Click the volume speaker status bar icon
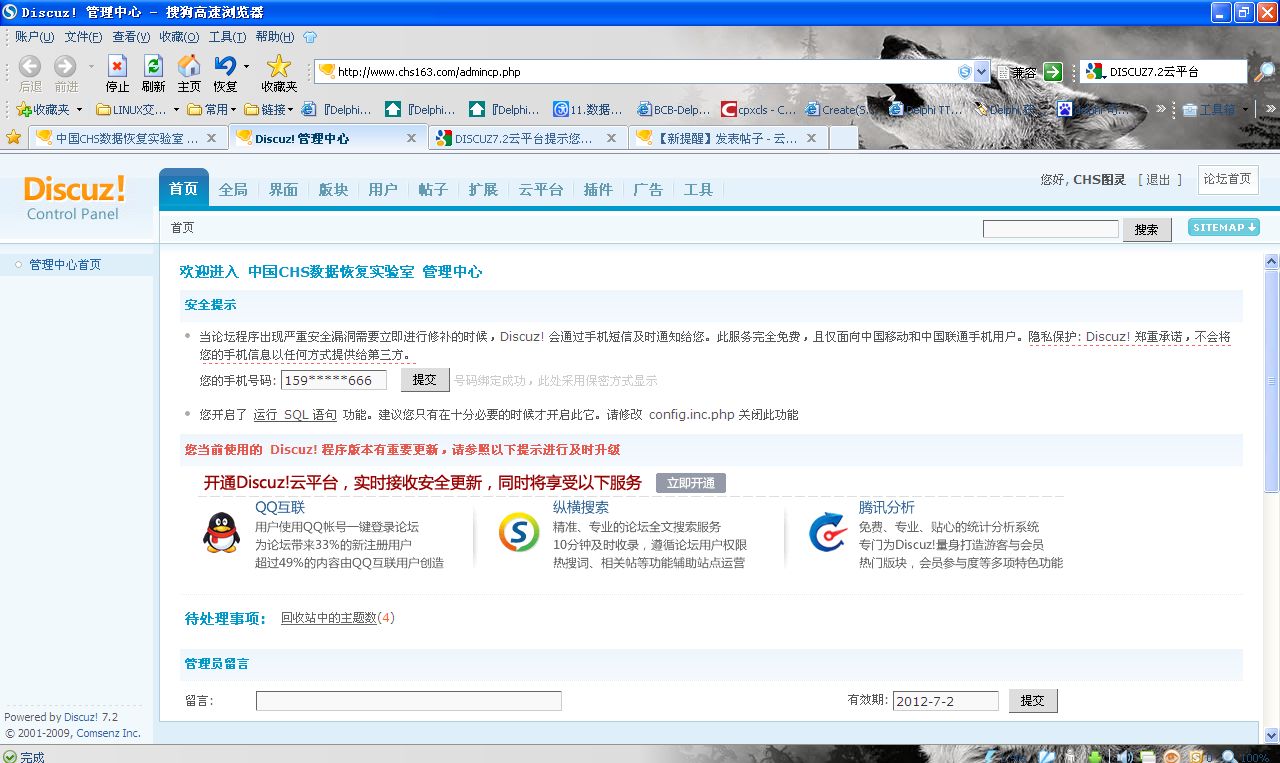1280x763 pixels. click(x=1123, y=756)
